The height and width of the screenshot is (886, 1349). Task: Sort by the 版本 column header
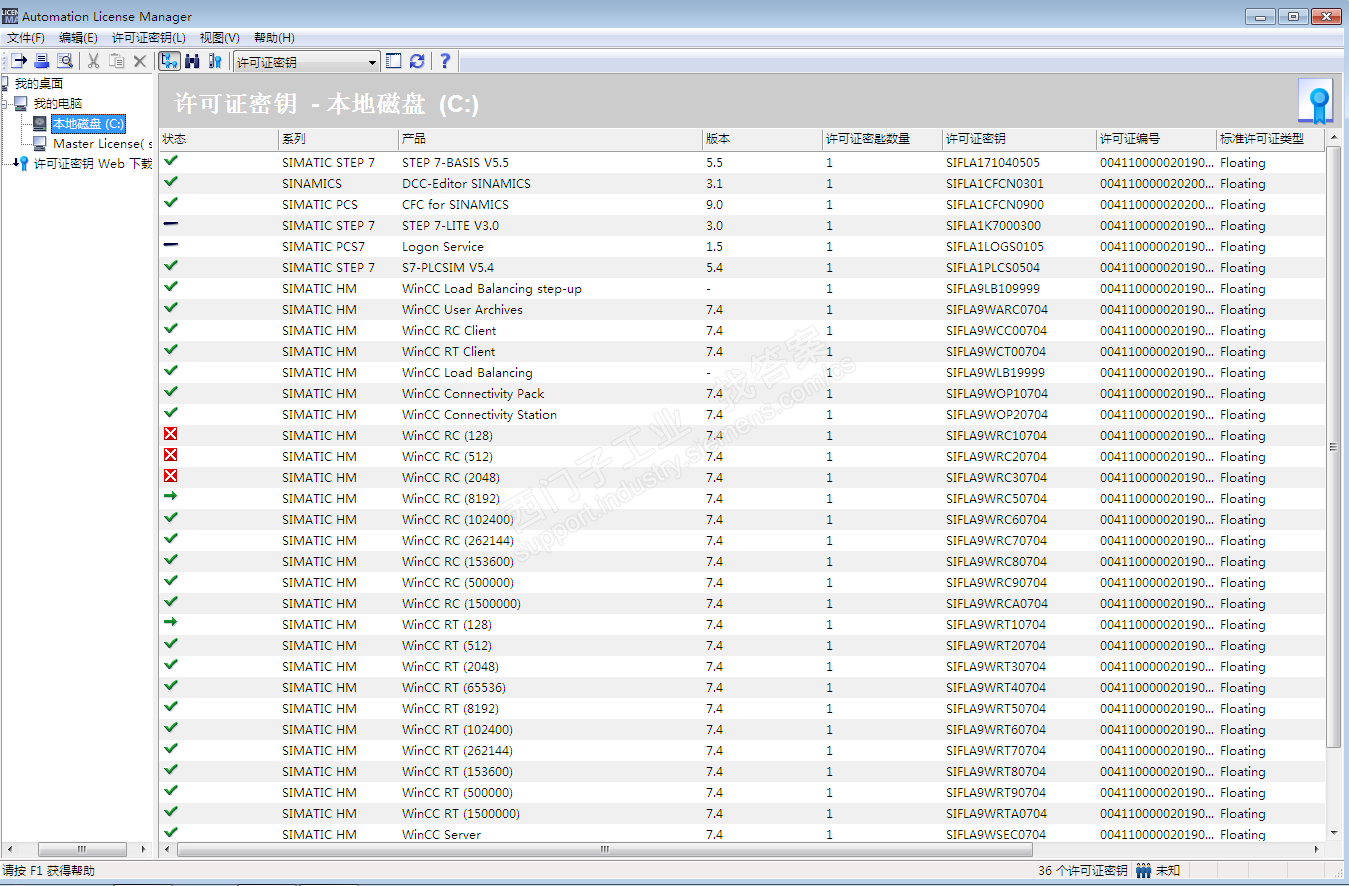tap(762, 139)
